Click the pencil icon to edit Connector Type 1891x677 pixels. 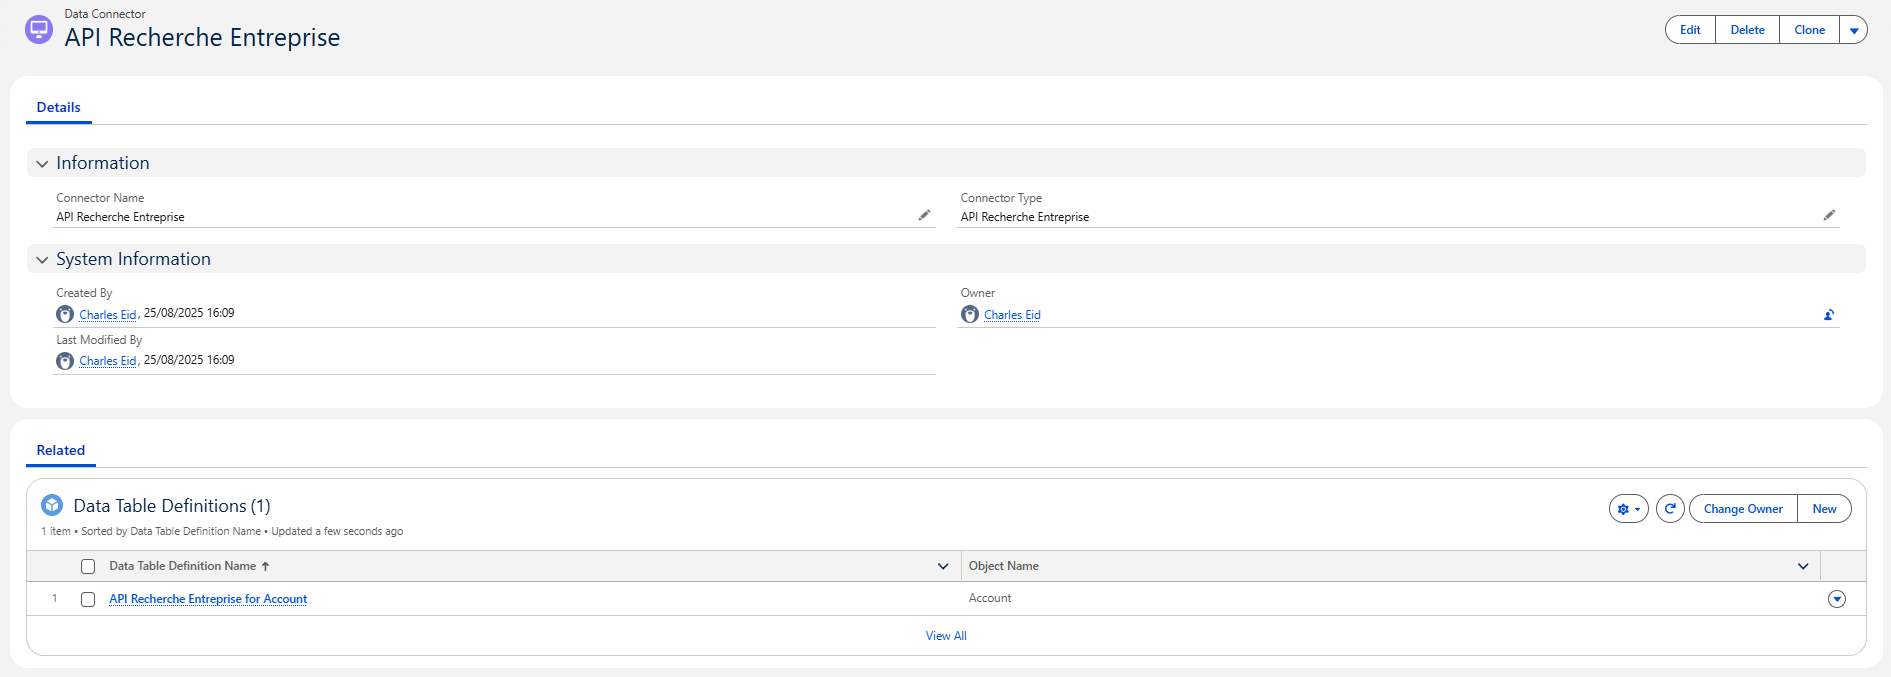click(x=1829, y=215)
